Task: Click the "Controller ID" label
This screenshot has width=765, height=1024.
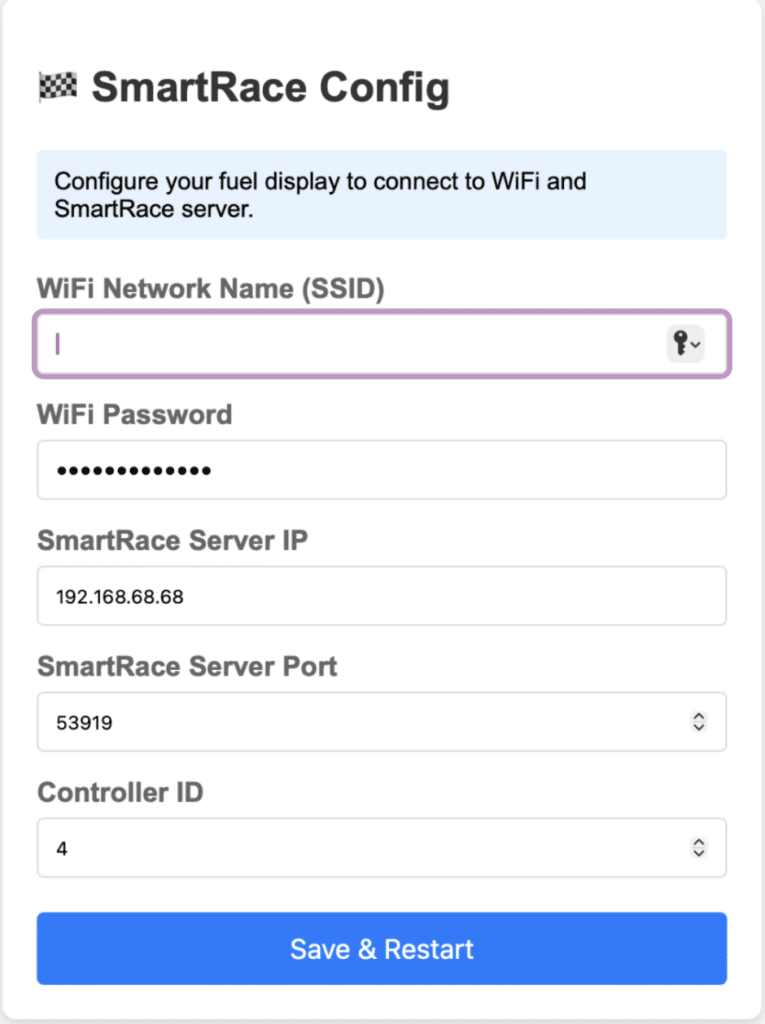Action: 120,793
